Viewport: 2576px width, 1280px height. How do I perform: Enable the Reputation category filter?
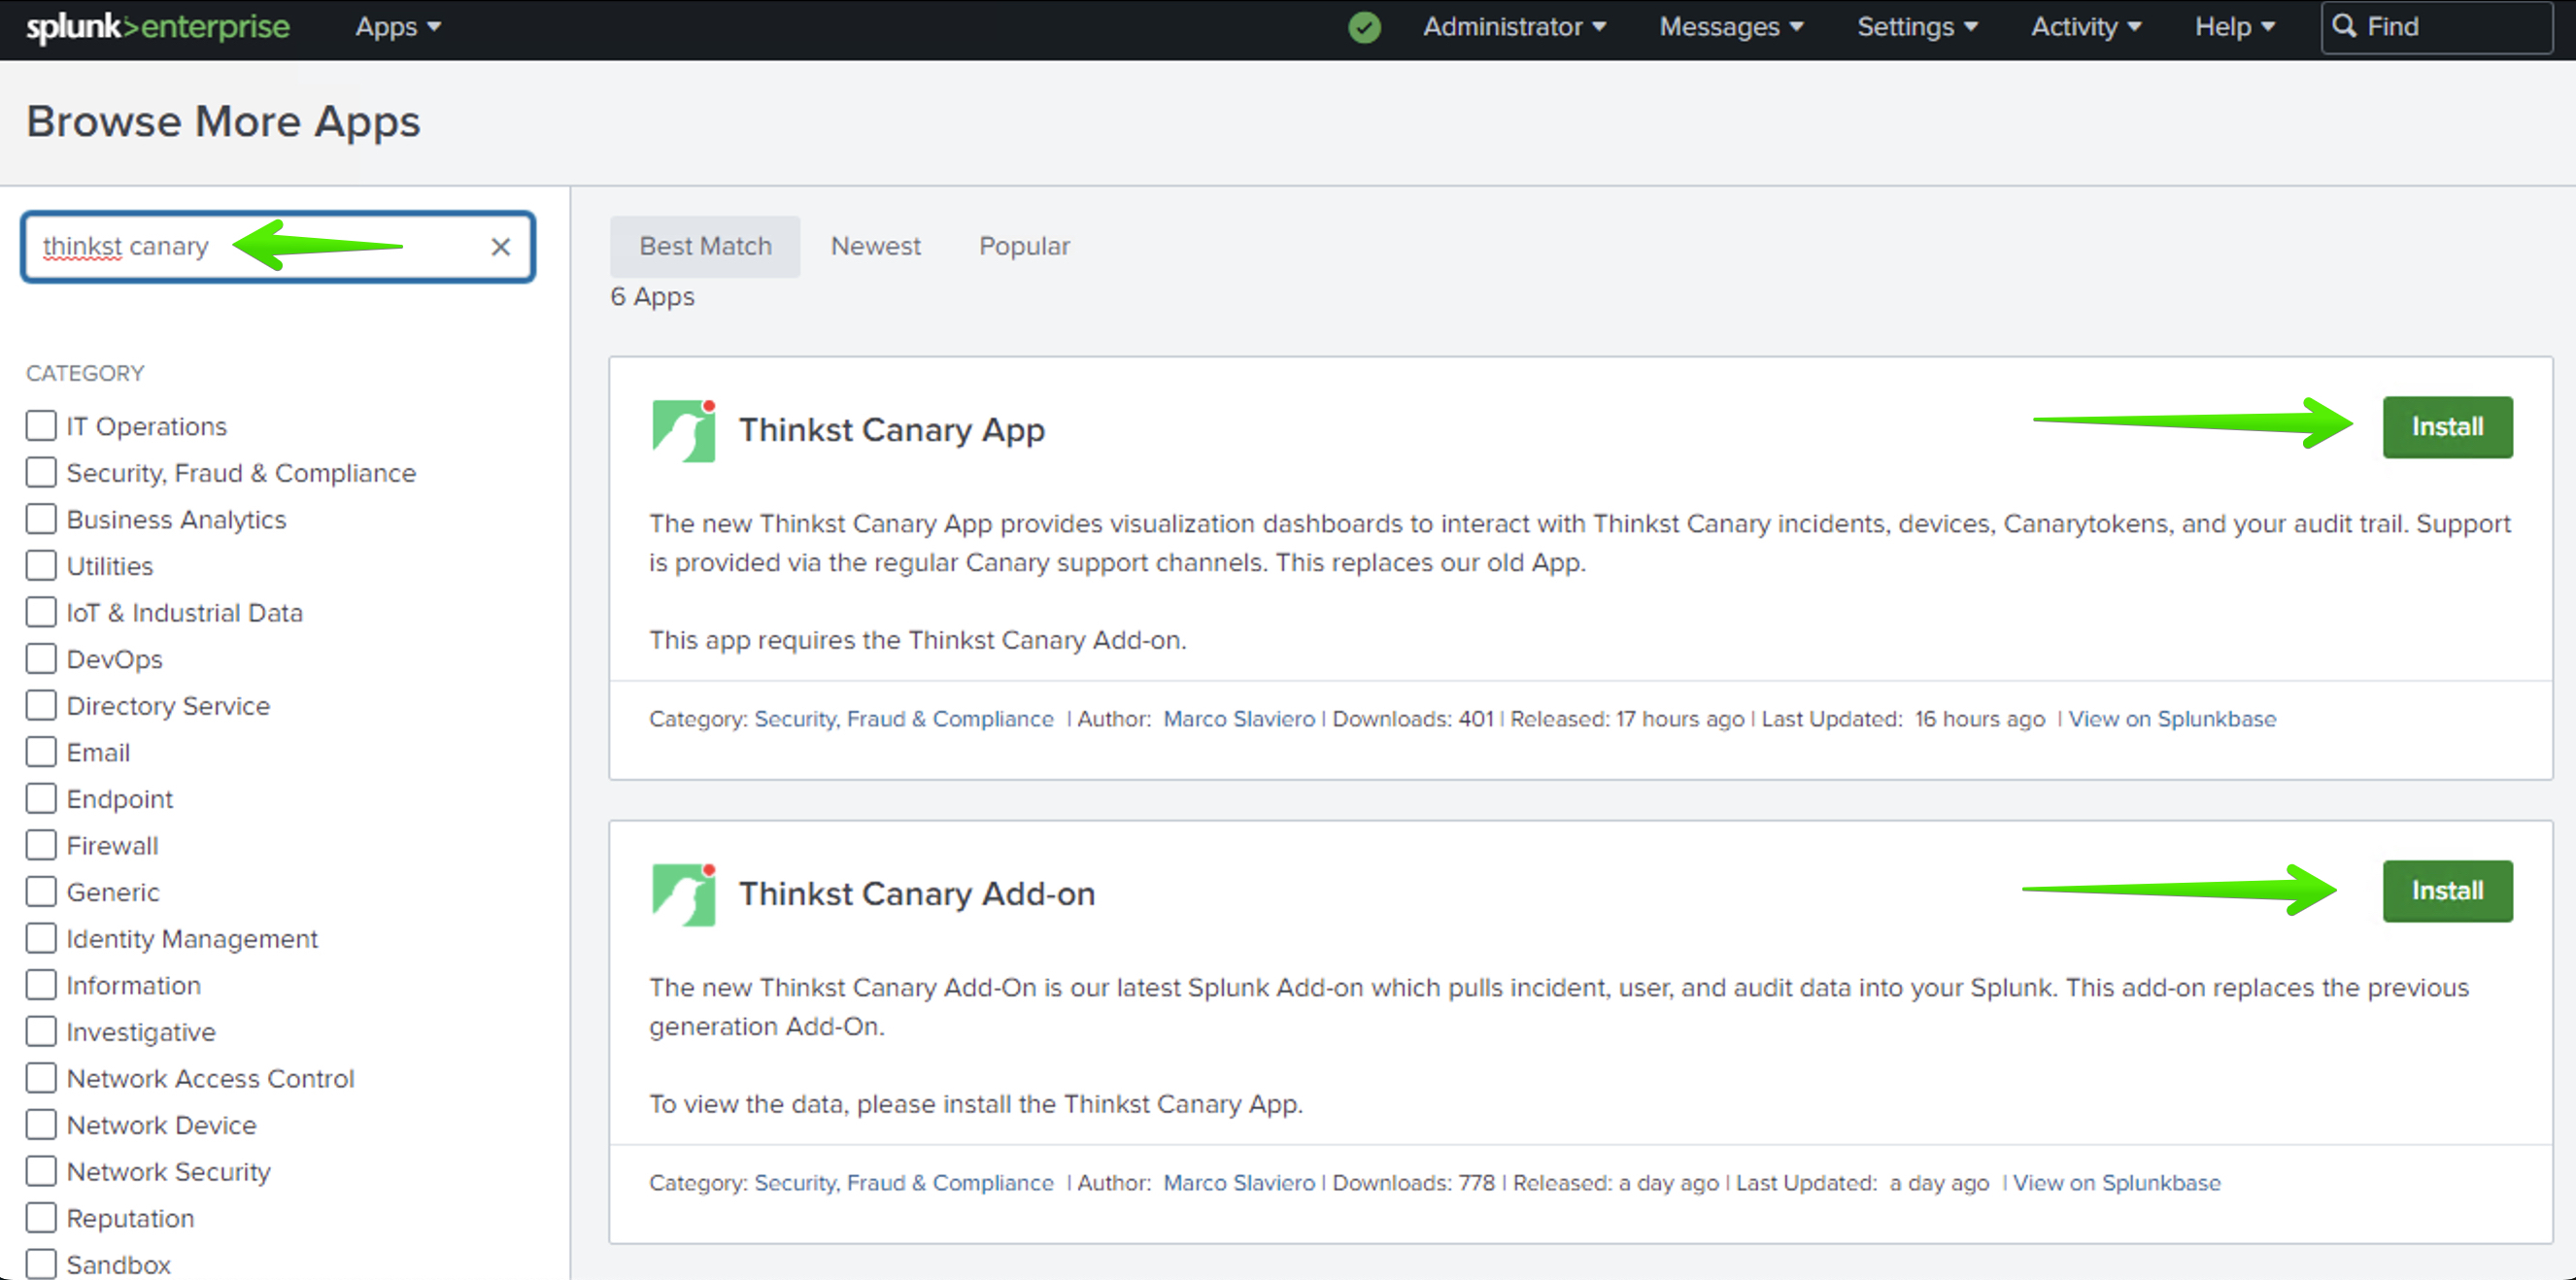(41, 1218)
